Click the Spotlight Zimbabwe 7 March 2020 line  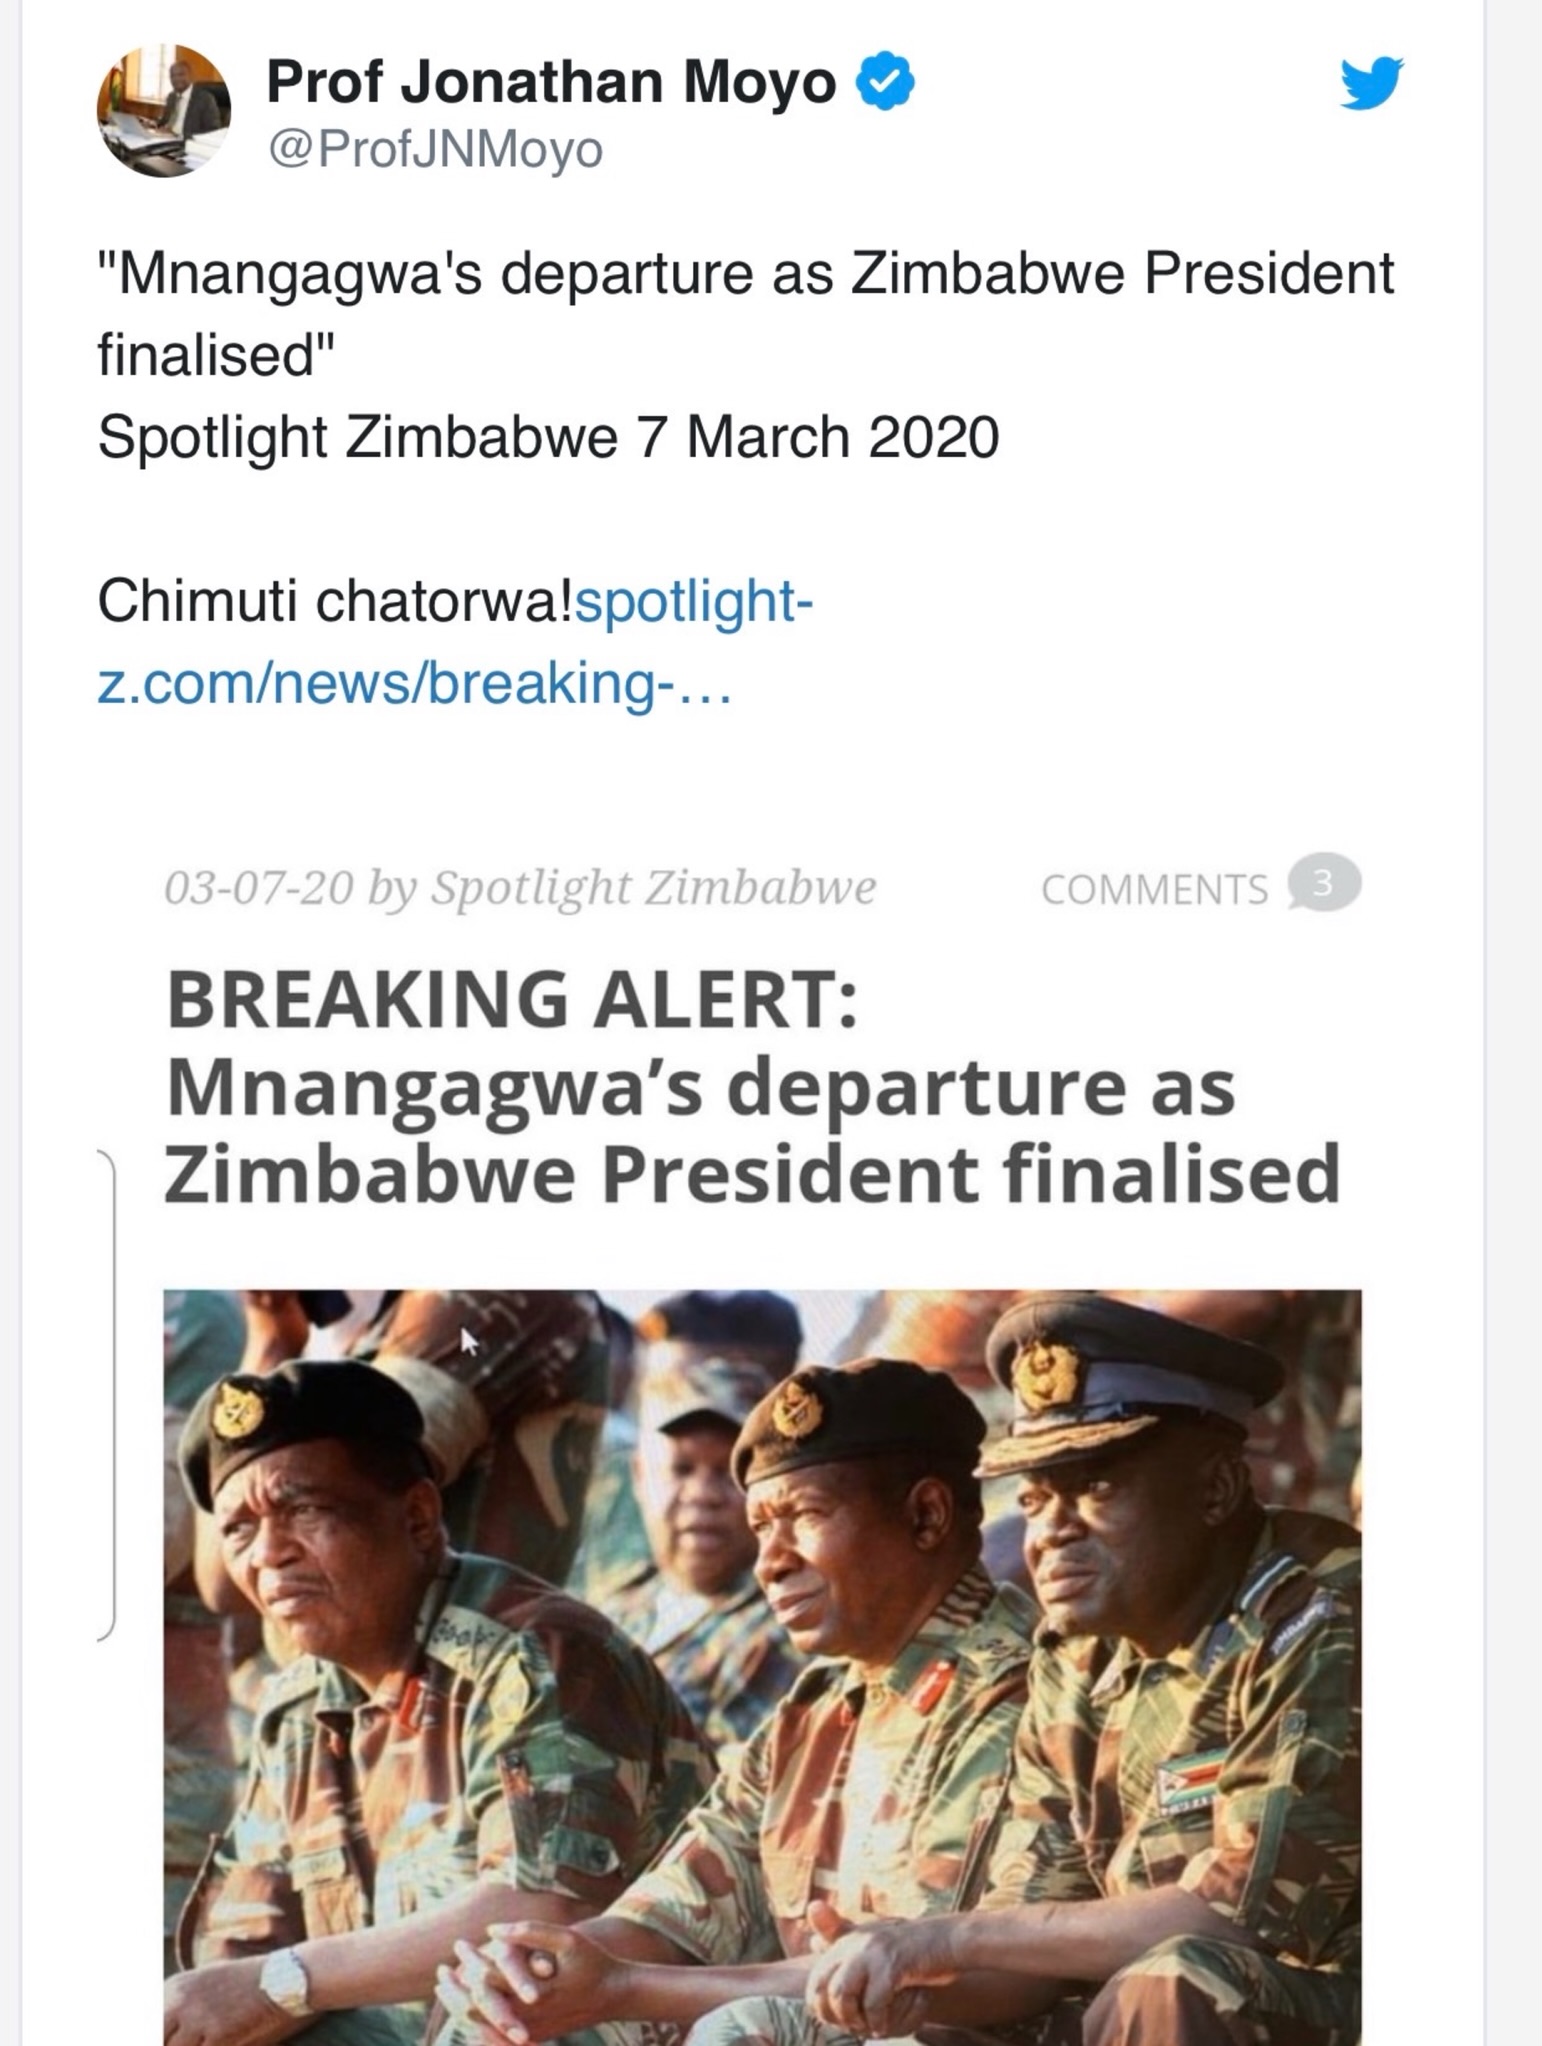coord(548,438)
